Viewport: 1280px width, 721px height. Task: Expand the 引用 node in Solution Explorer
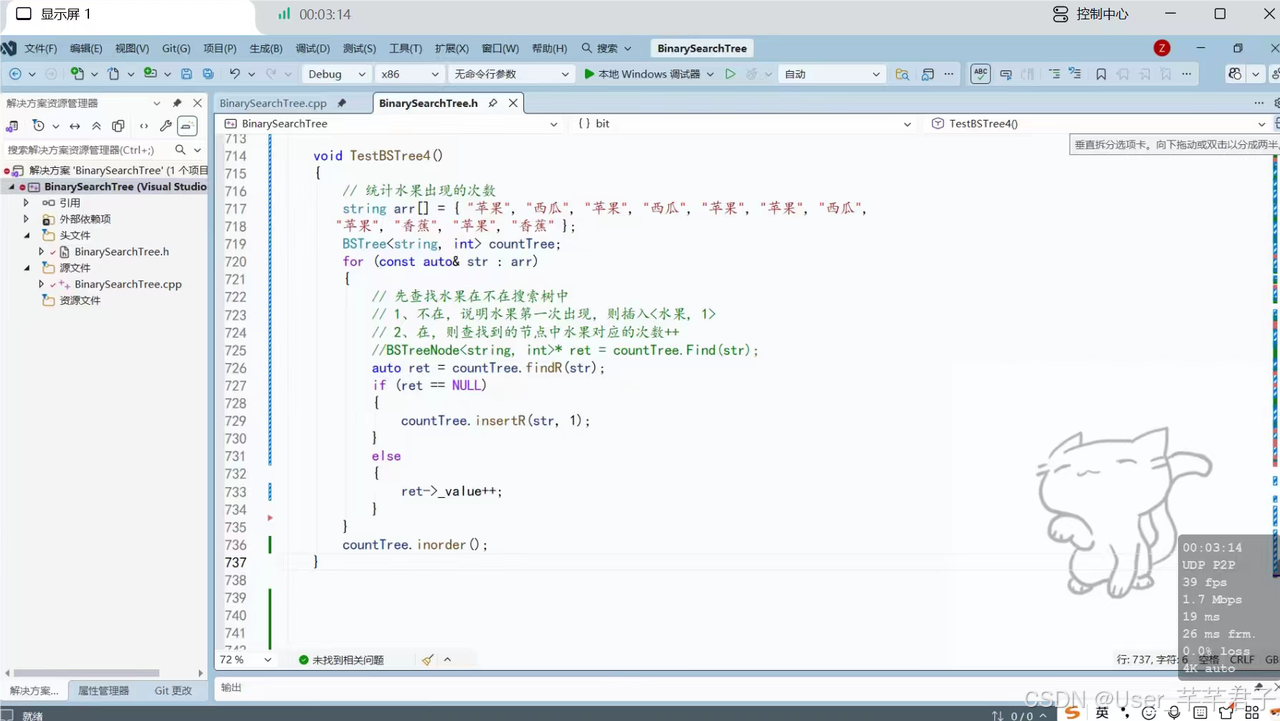pos(26,203)
